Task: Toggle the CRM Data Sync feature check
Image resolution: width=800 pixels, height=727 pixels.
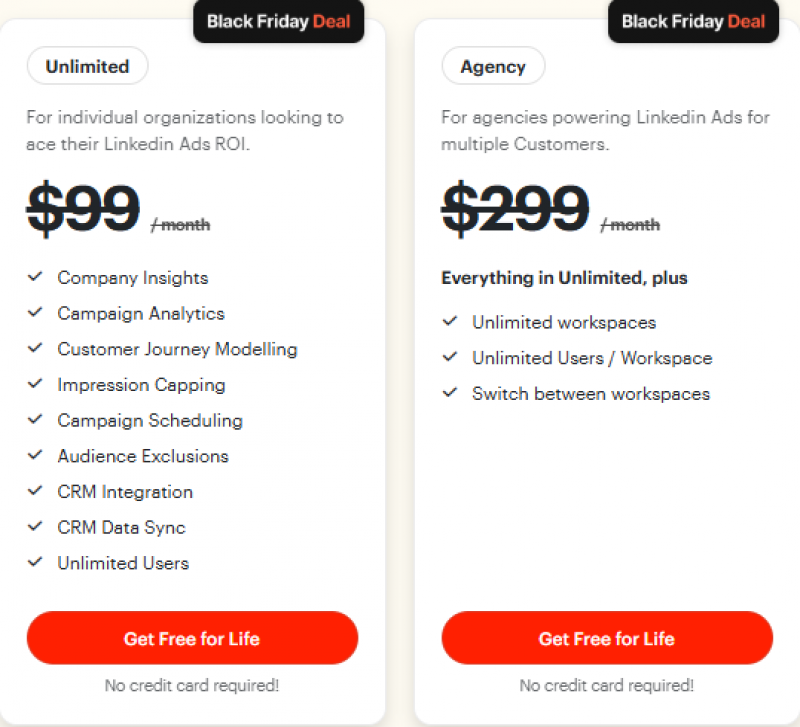Action: (x=36, y=527)
